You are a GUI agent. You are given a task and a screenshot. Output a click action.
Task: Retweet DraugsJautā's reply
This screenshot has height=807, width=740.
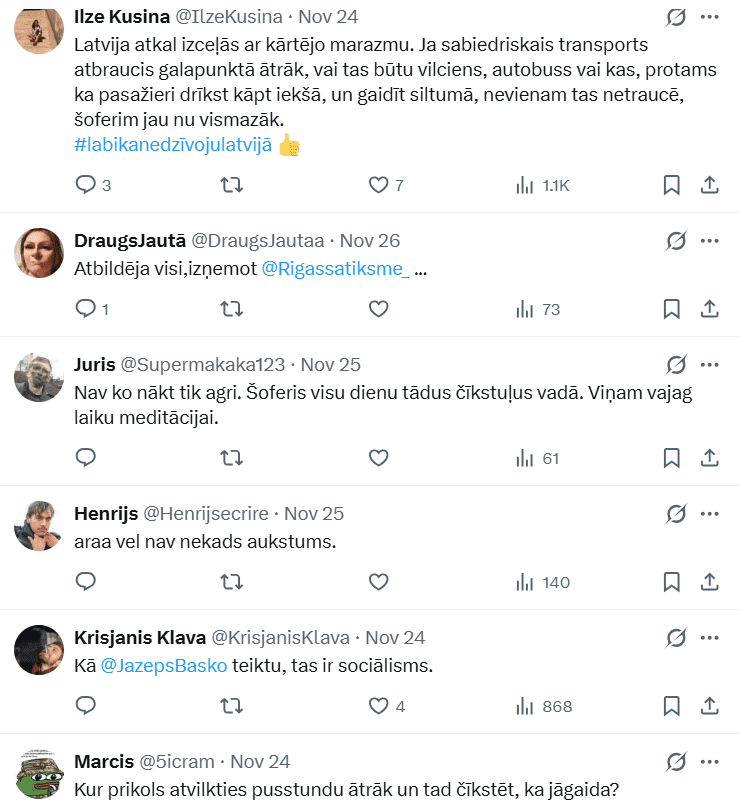[231, 309]
